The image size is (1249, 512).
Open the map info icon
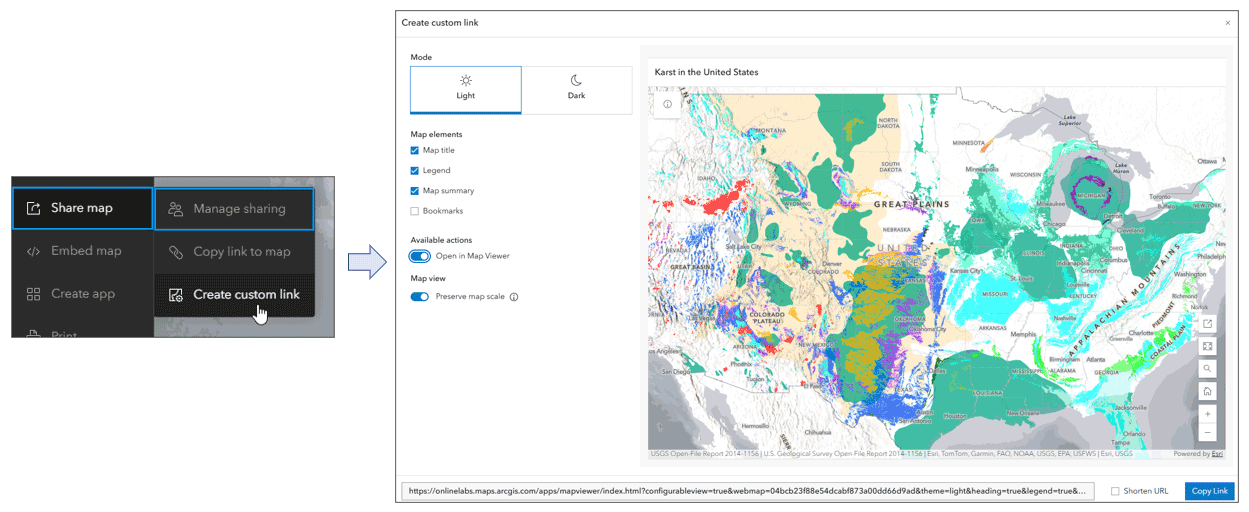[x=667, y=104]
